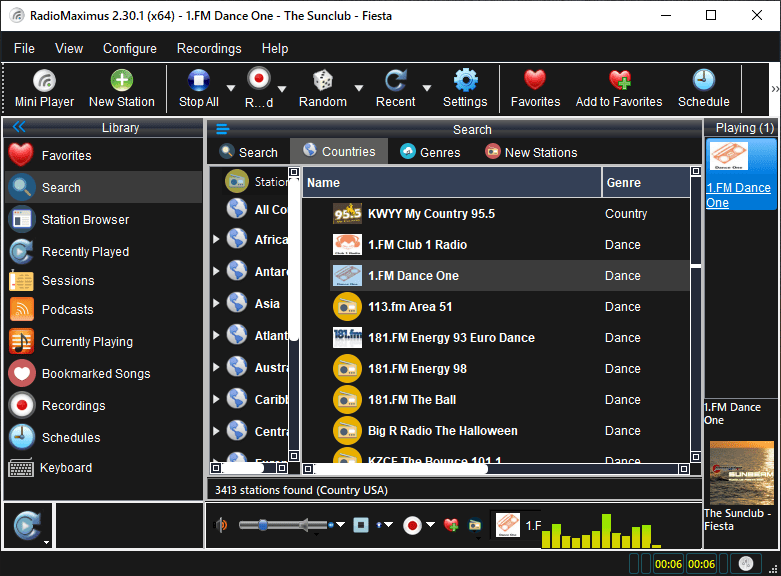Open the player record dropdown arrow

click(x=431, y=524)
